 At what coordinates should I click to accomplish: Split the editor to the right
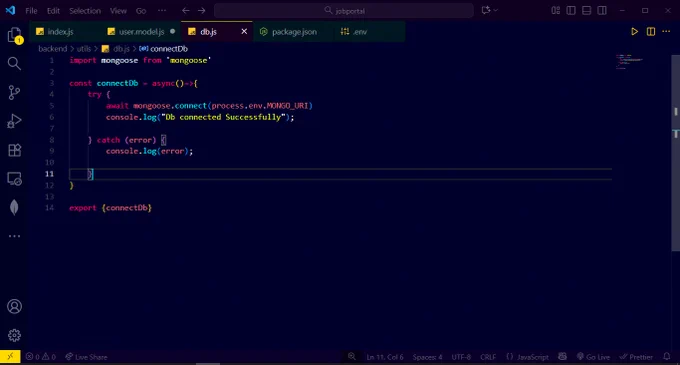coord(651,32)
